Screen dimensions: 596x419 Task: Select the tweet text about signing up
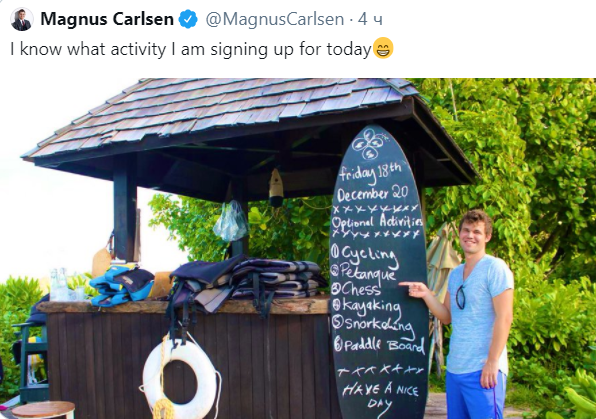coord(190,49)
